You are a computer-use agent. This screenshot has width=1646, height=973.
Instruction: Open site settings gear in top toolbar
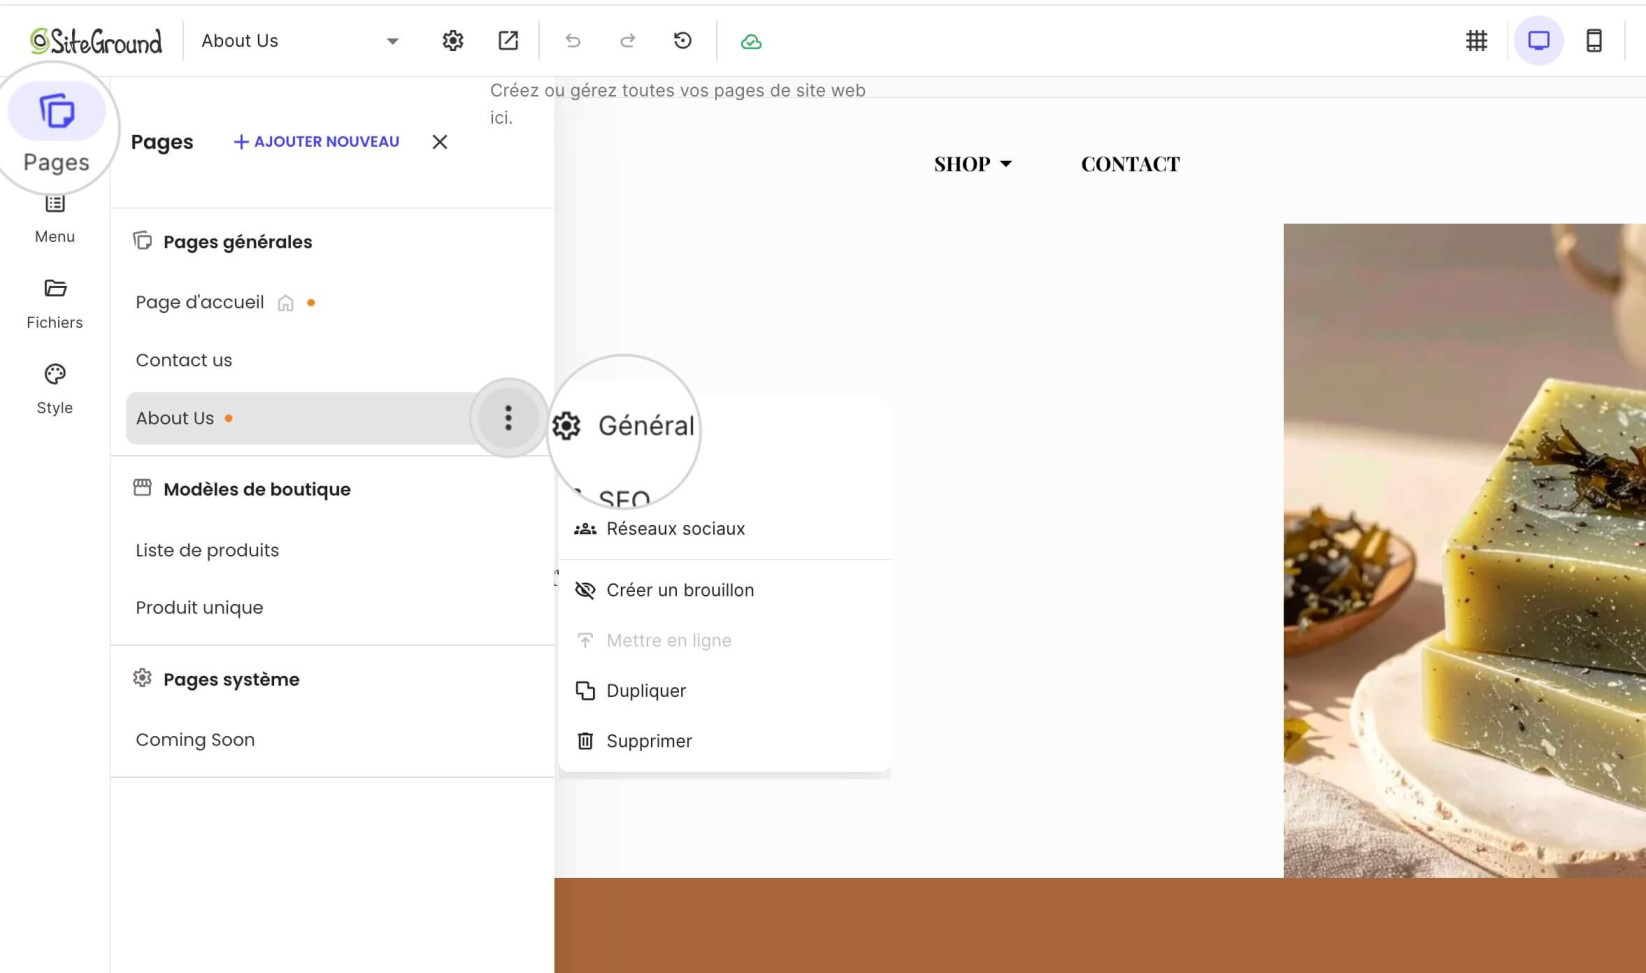click(x=453, y=41)
